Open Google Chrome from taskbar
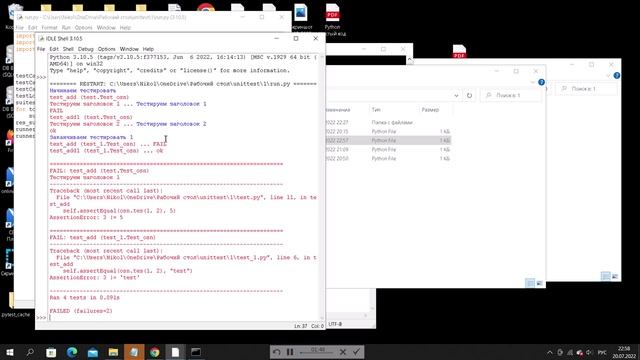The image size is (640, 360). coord(155,352)
